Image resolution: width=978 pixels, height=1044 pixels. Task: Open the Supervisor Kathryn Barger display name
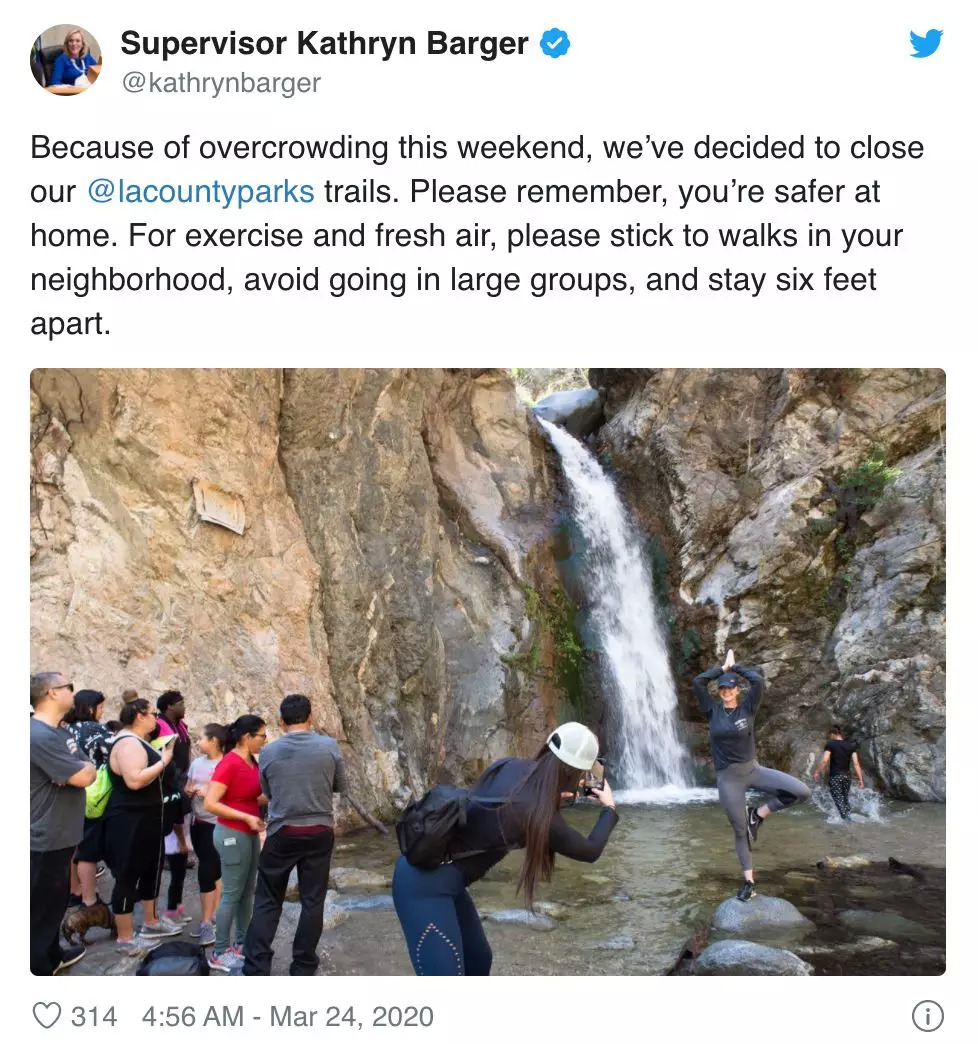click(324, 43)
